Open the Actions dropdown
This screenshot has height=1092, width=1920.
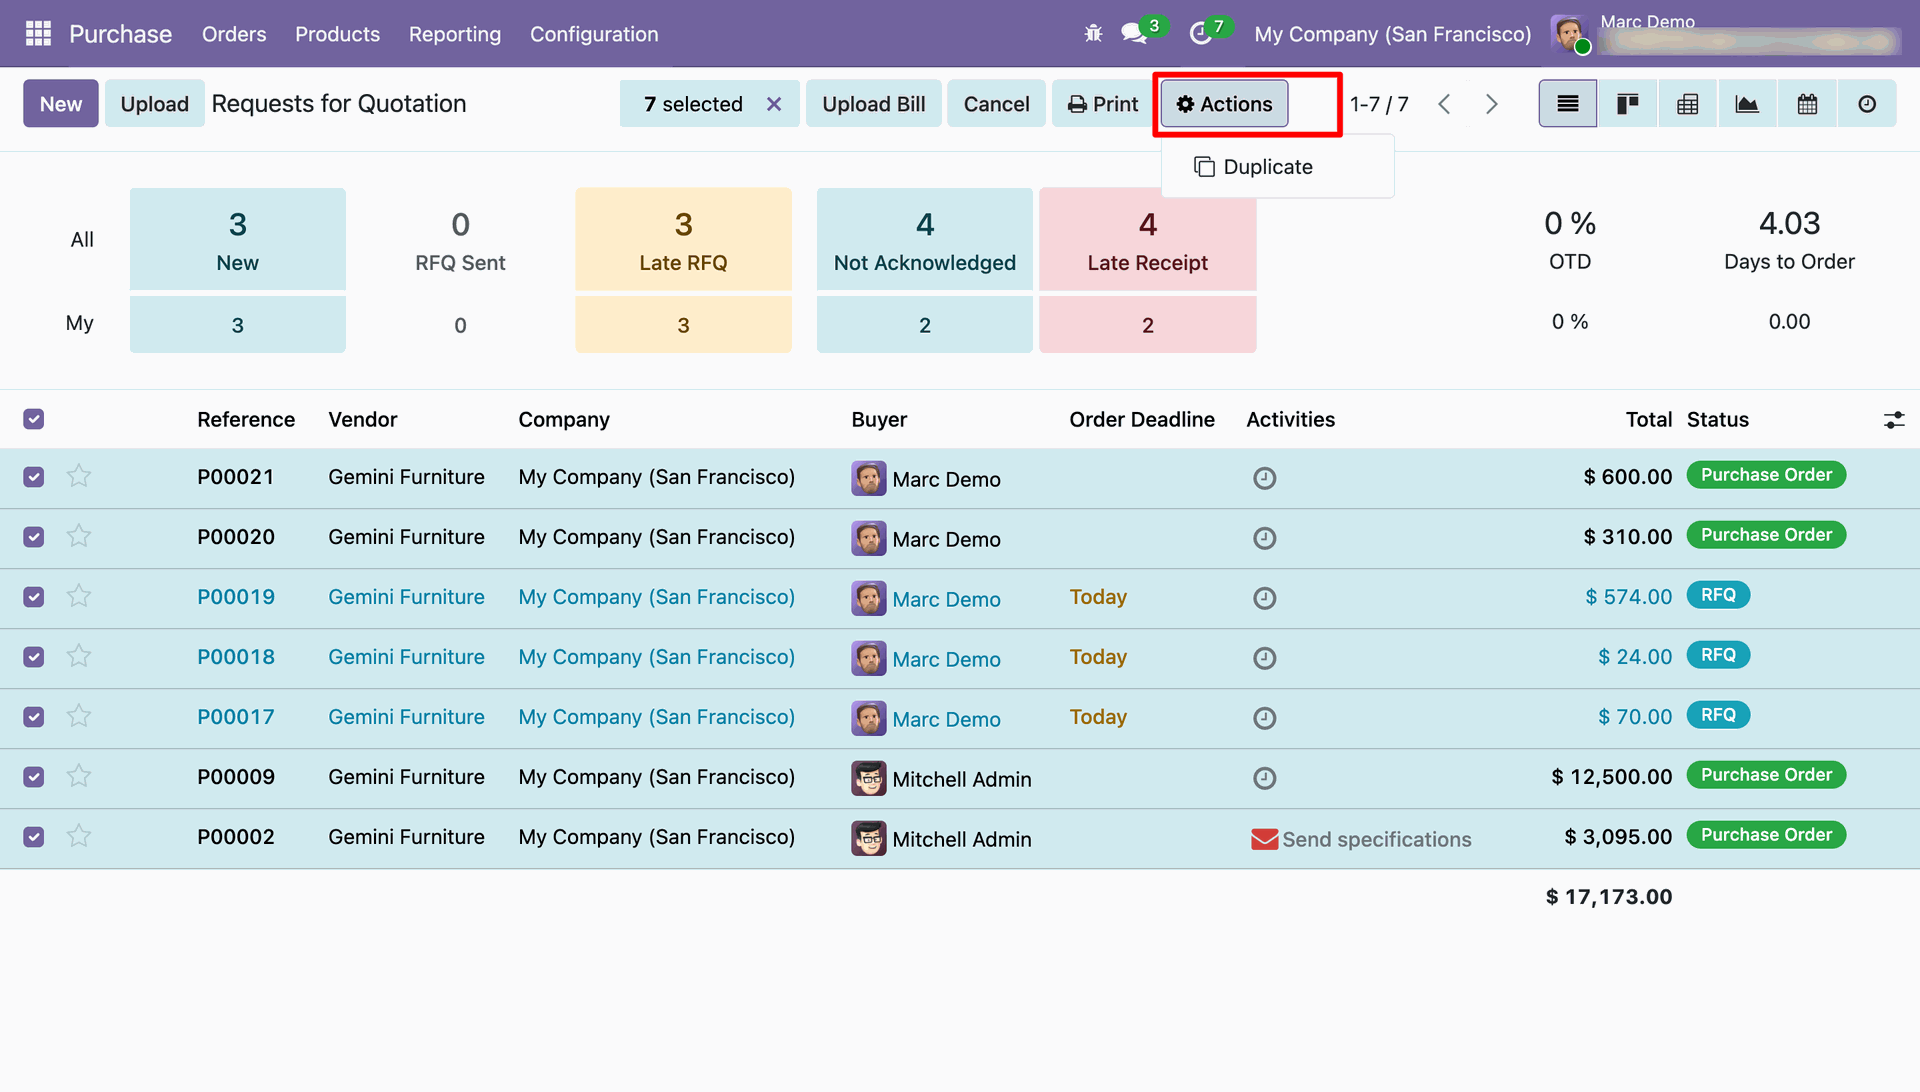pos(1224,104)
